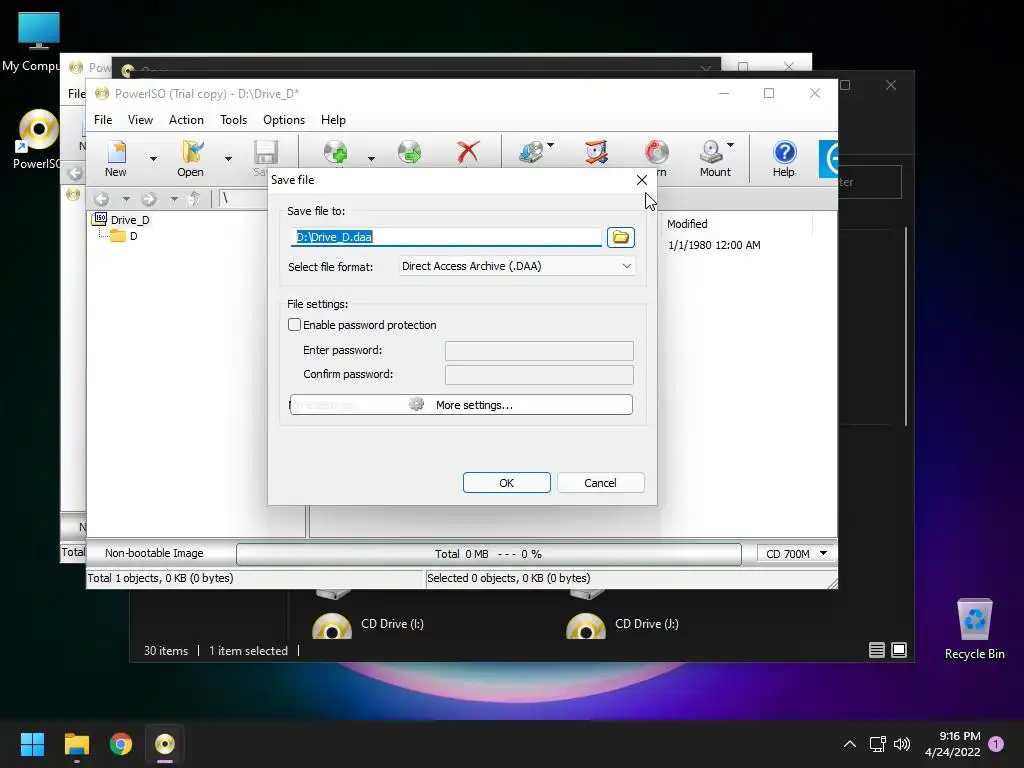Click the Compress toolbar icon
The width and height of the screenshot is (1024, 768).
pyautogui.click(x=596, y=152)
